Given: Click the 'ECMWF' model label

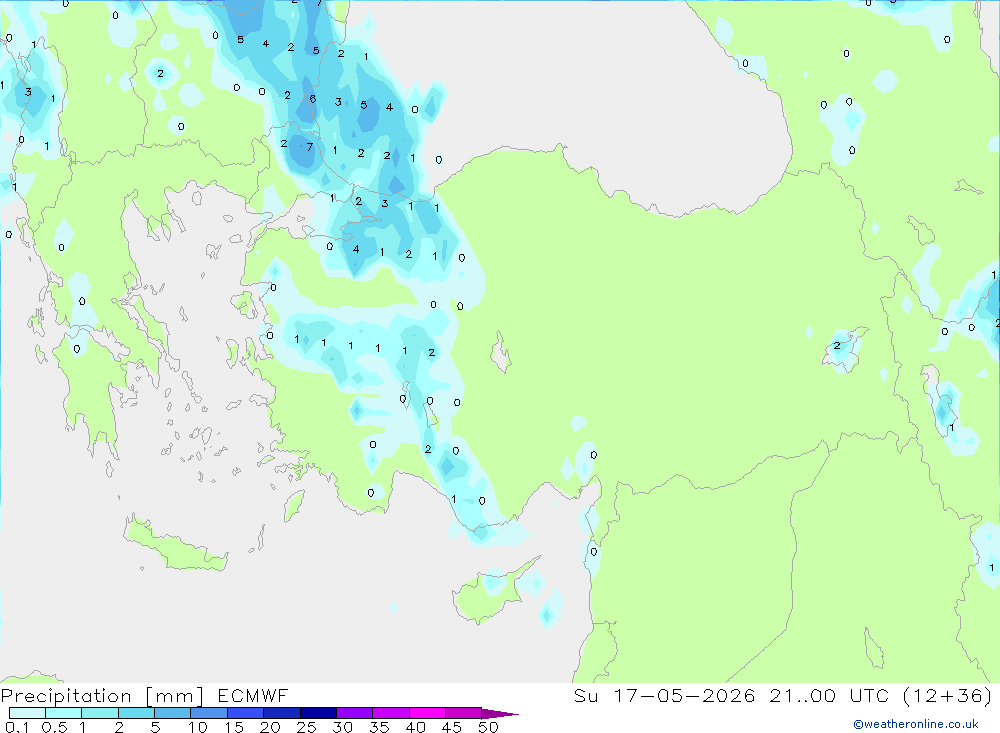Looking at the screenshot, I should click(253, 695).
